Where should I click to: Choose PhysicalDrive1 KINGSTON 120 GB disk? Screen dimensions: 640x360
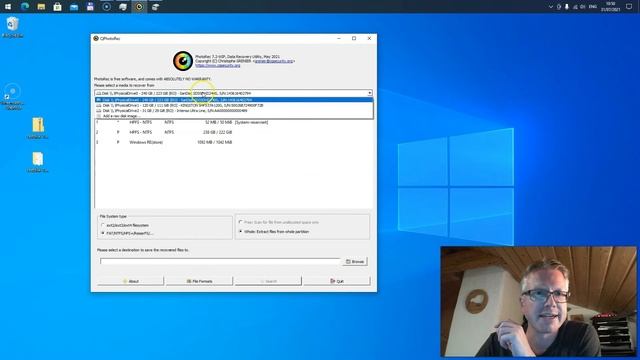click(x=234, y=105)
